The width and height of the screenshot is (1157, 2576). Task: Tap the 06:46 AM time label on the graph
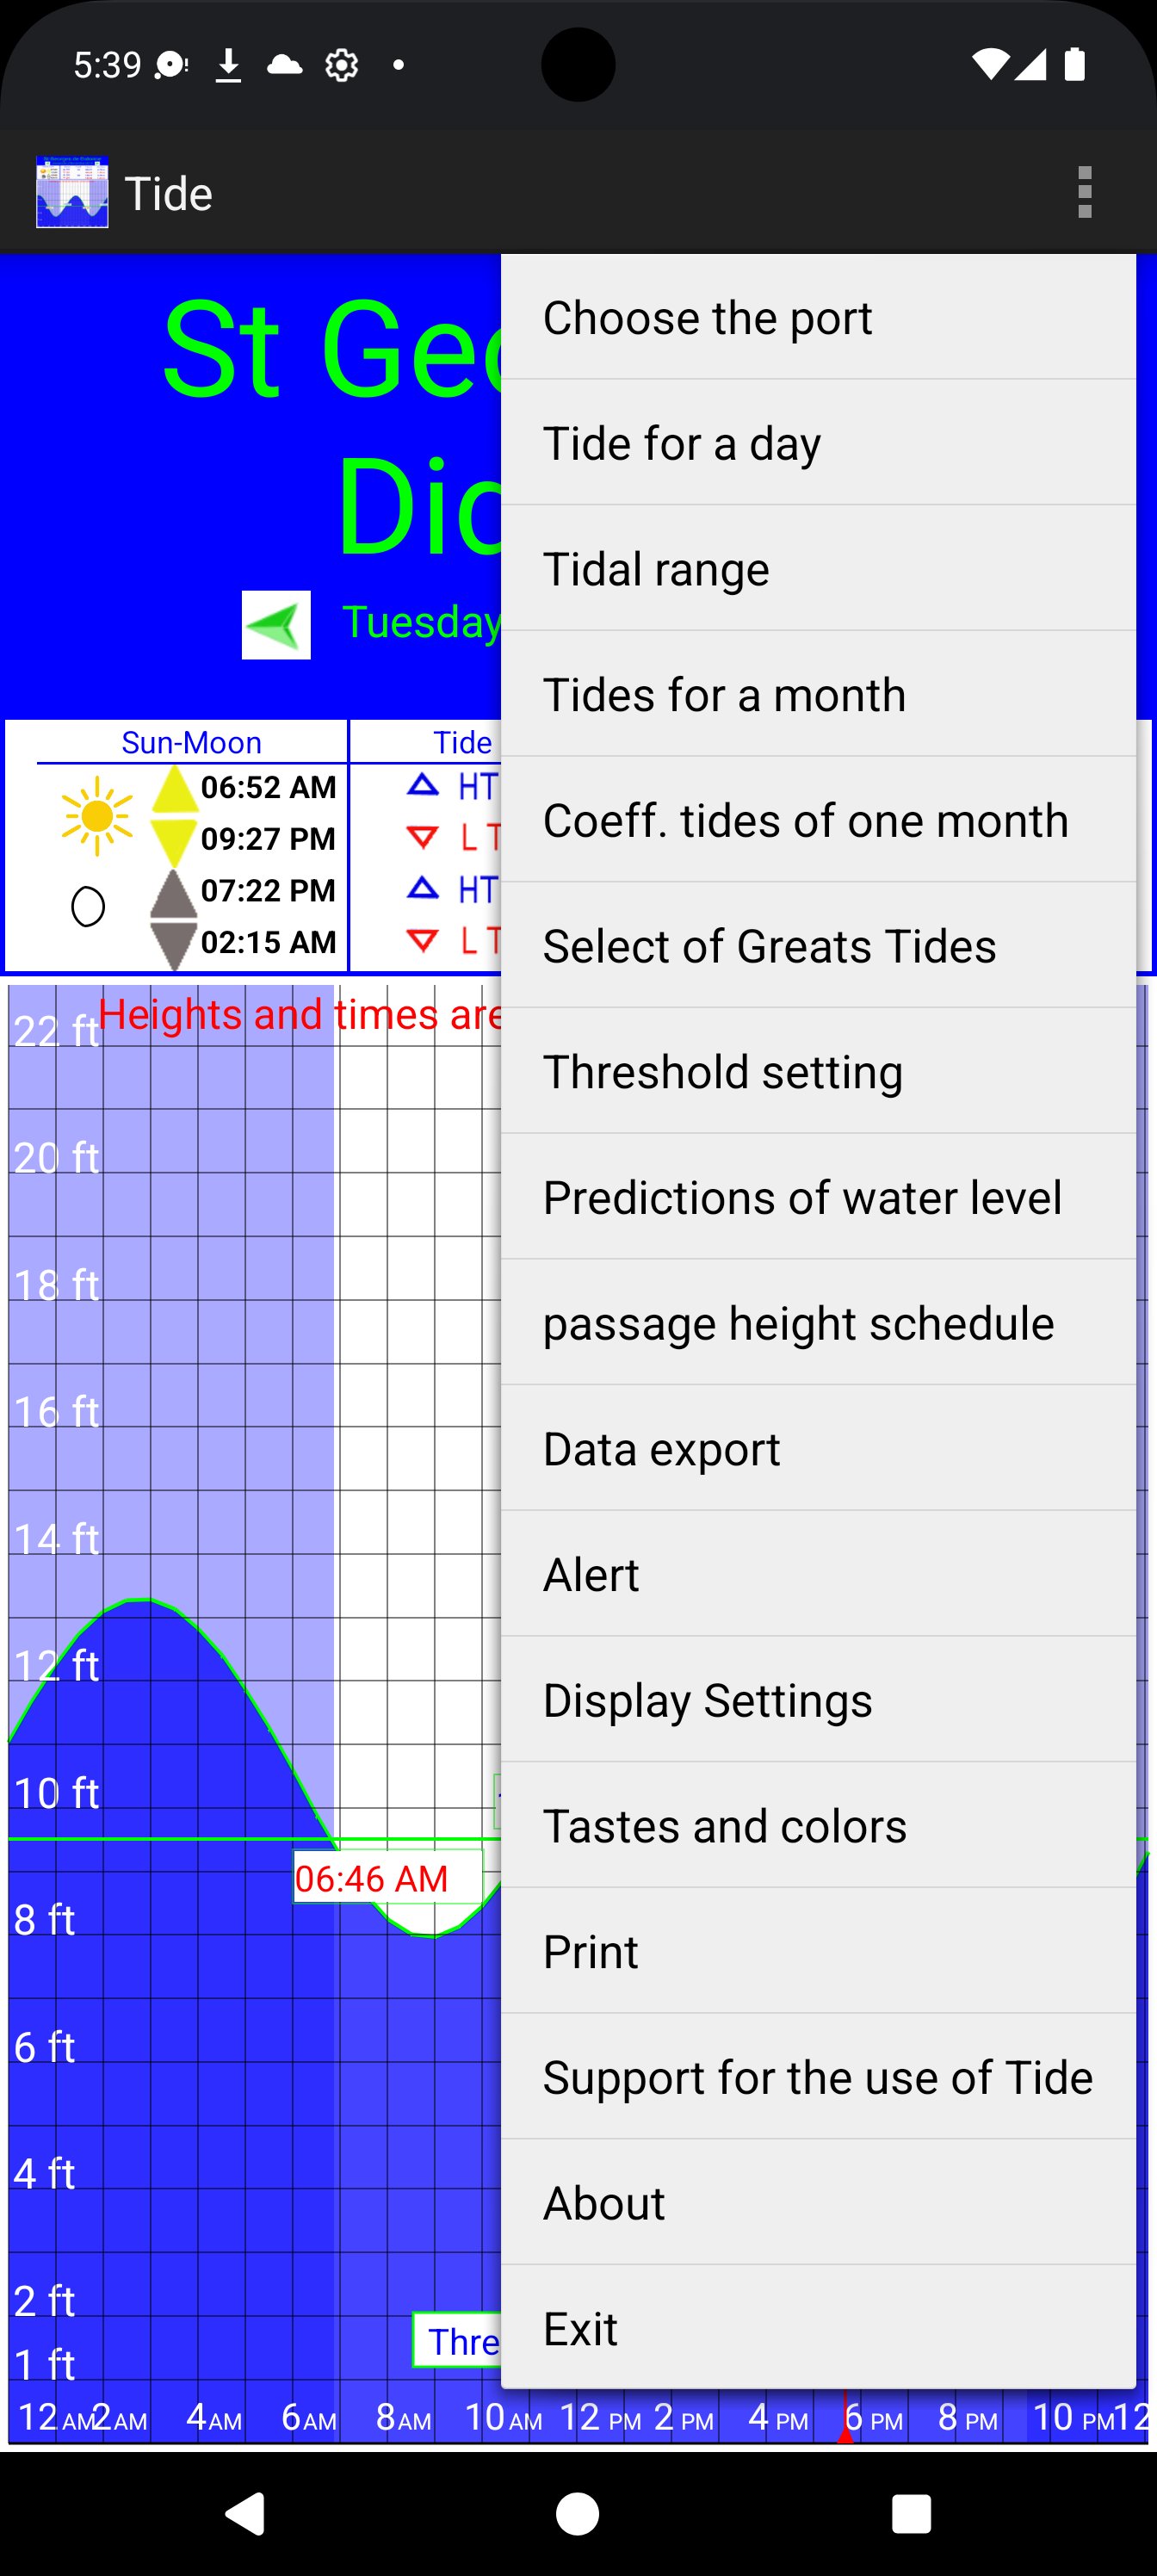coord(388,1877)
